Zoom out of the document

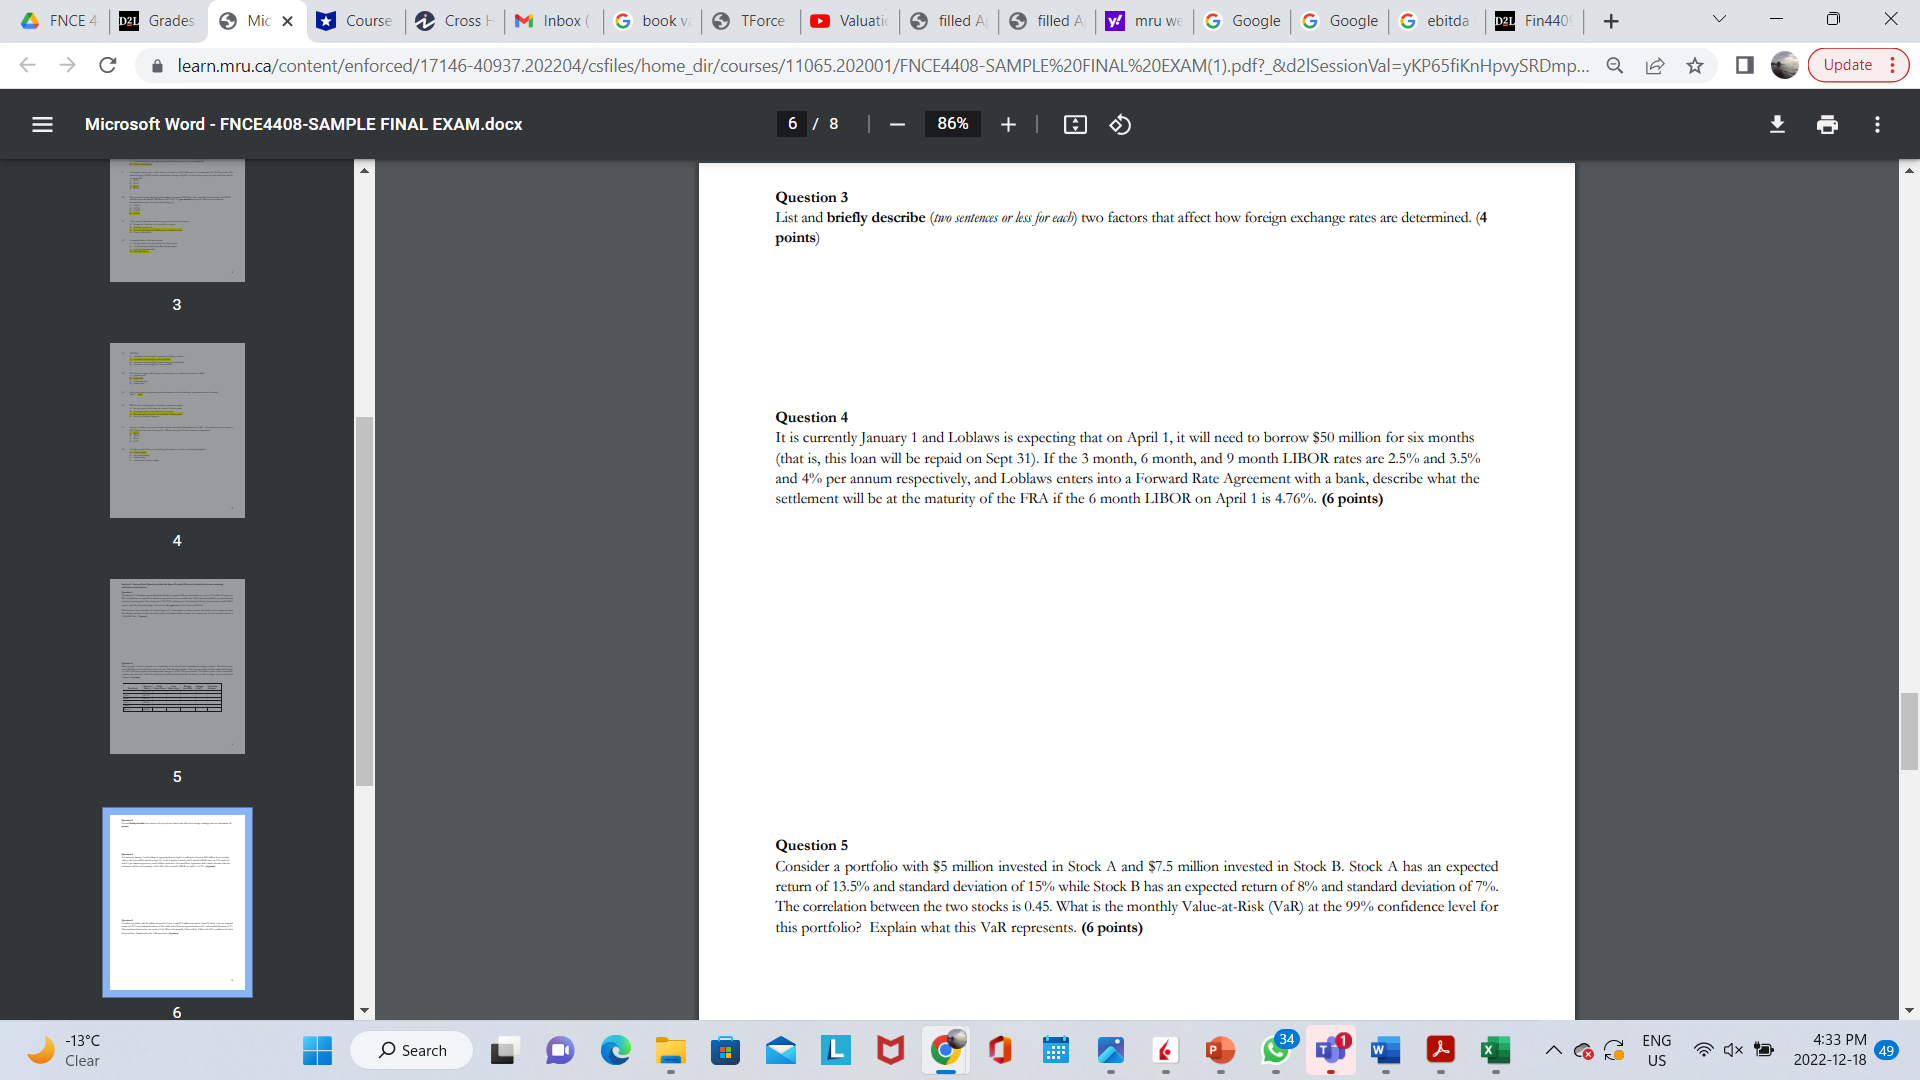896,124
